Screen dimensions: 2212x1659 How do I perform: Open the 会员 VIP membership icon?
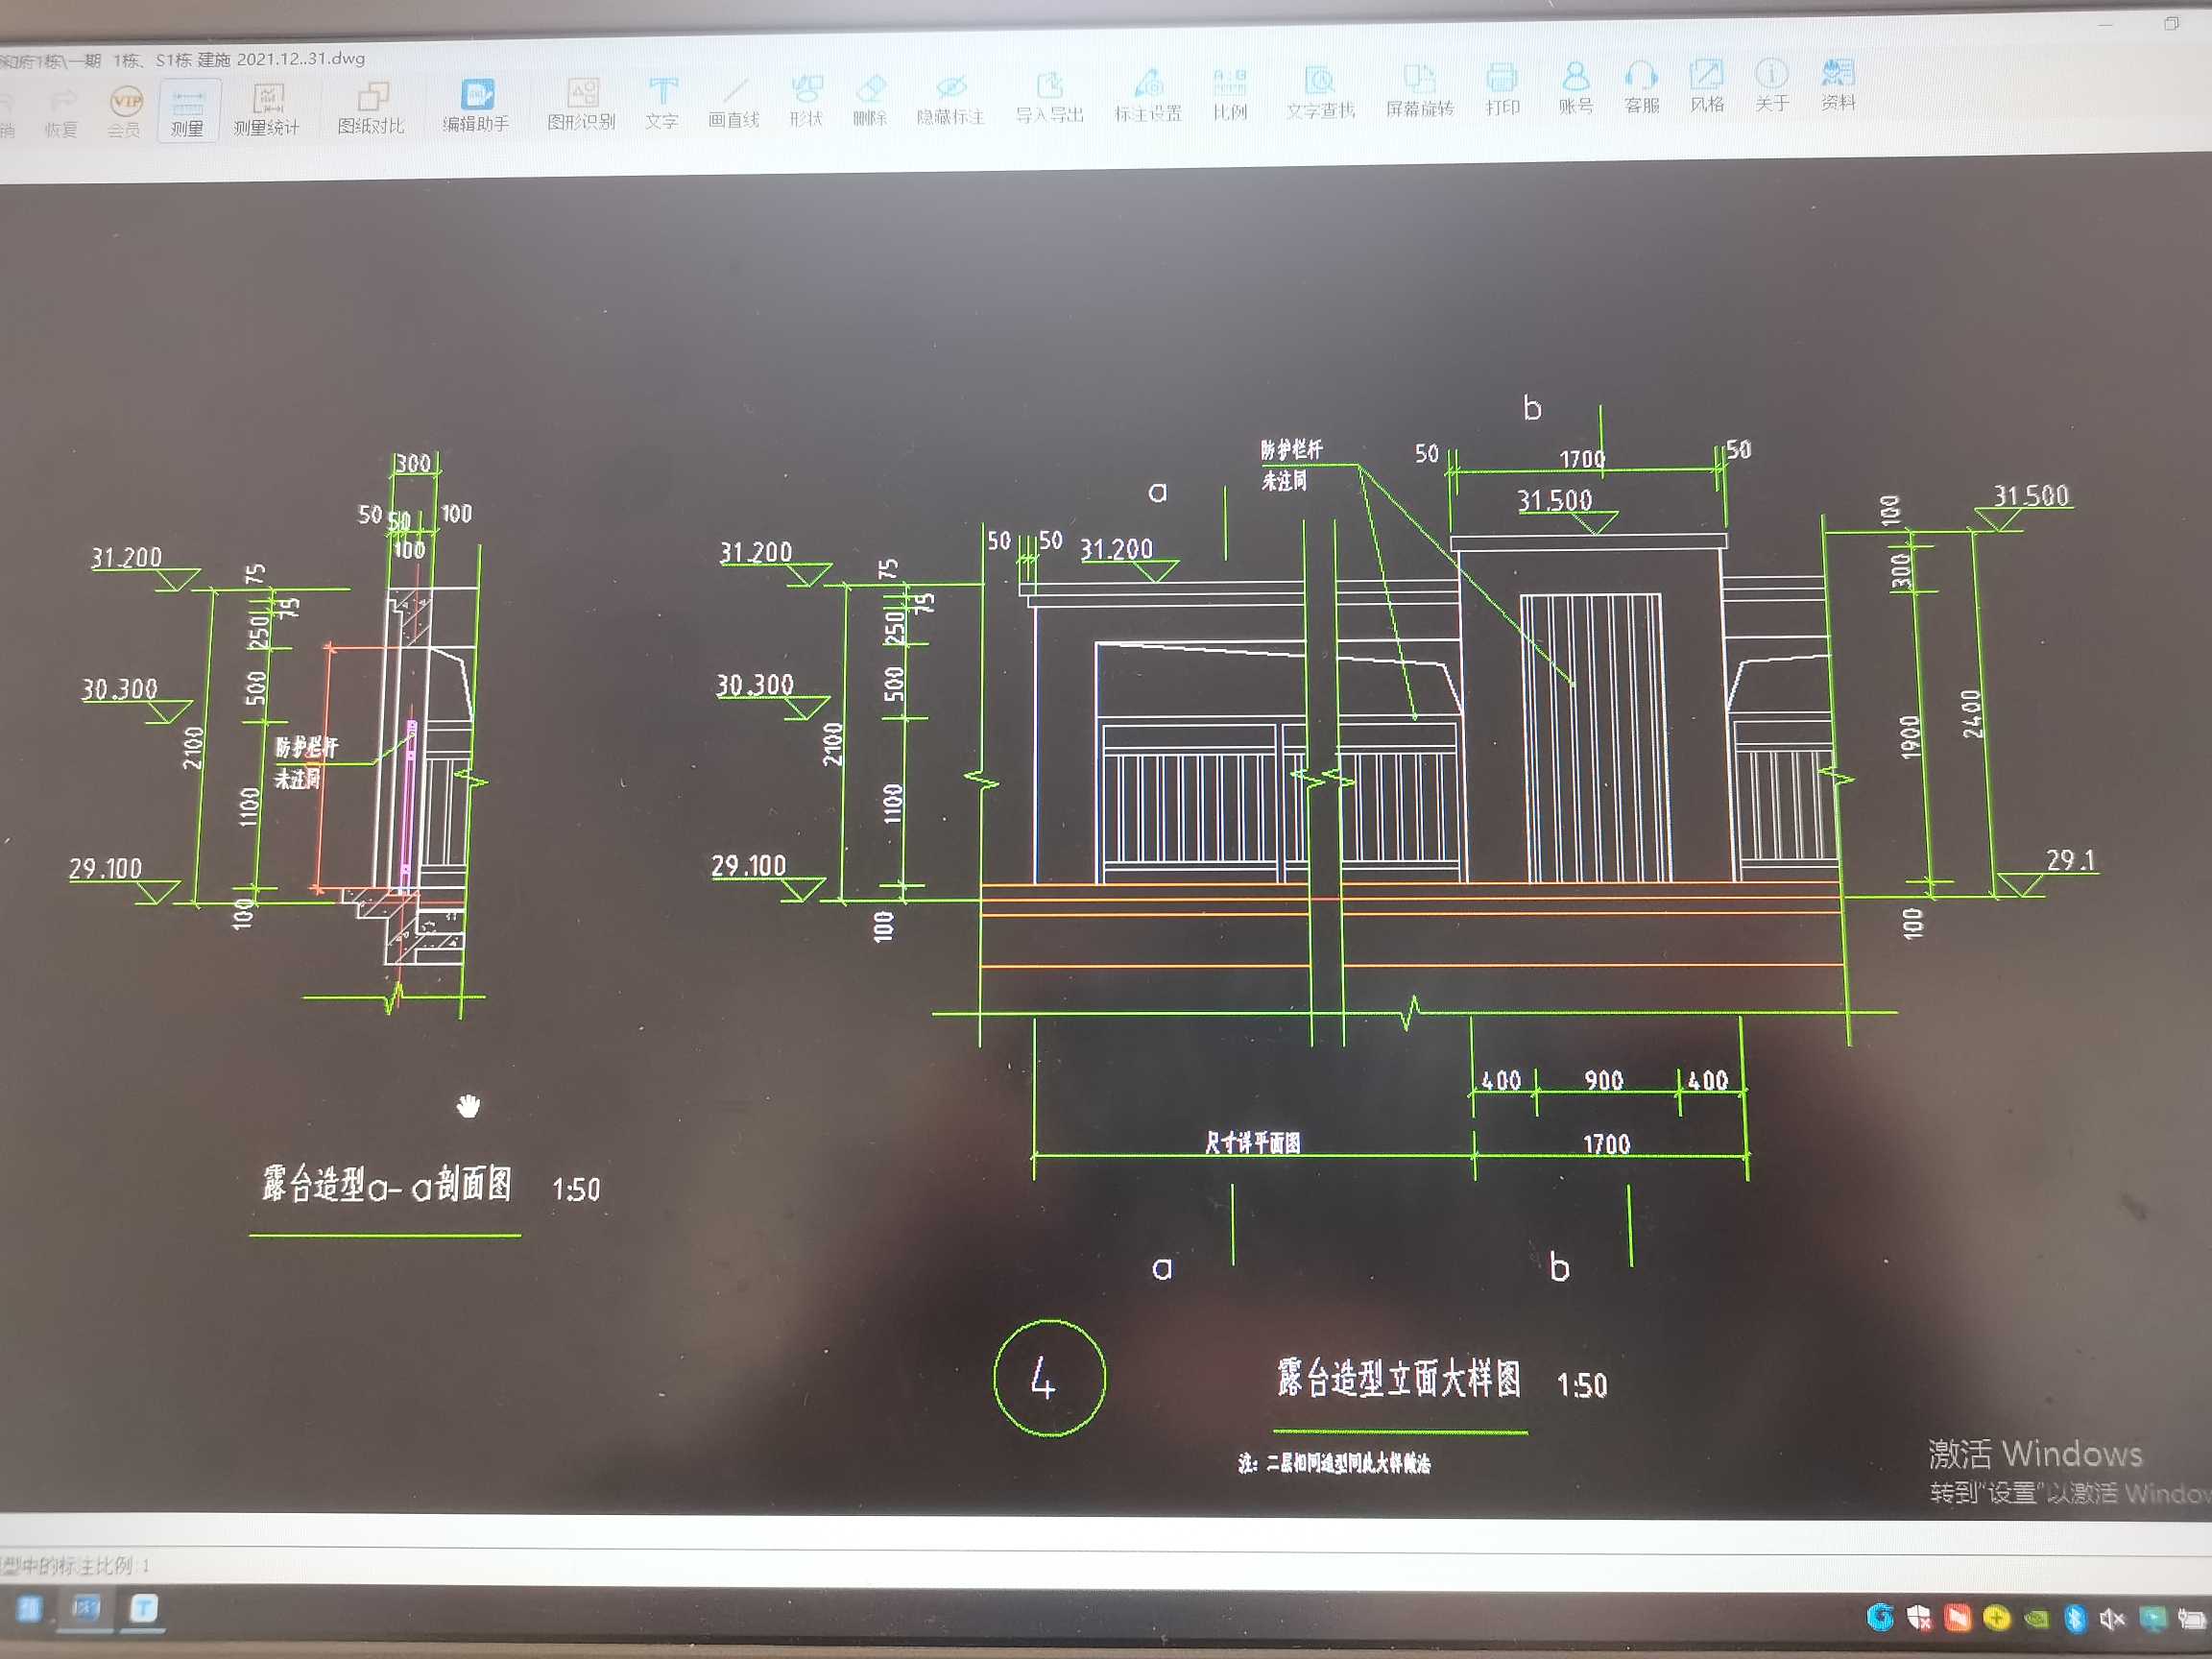(126, 112)
